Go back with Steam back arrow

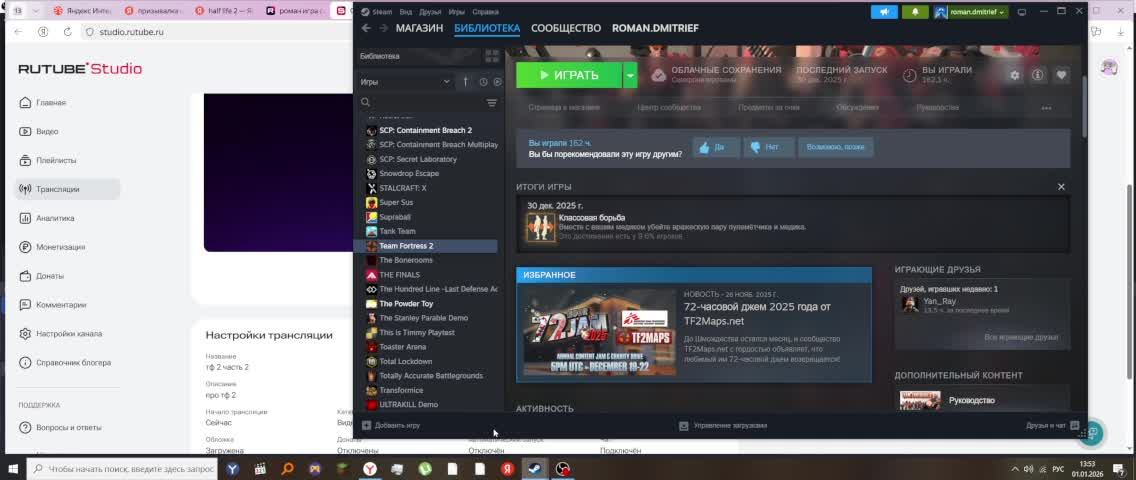[366, 28]
